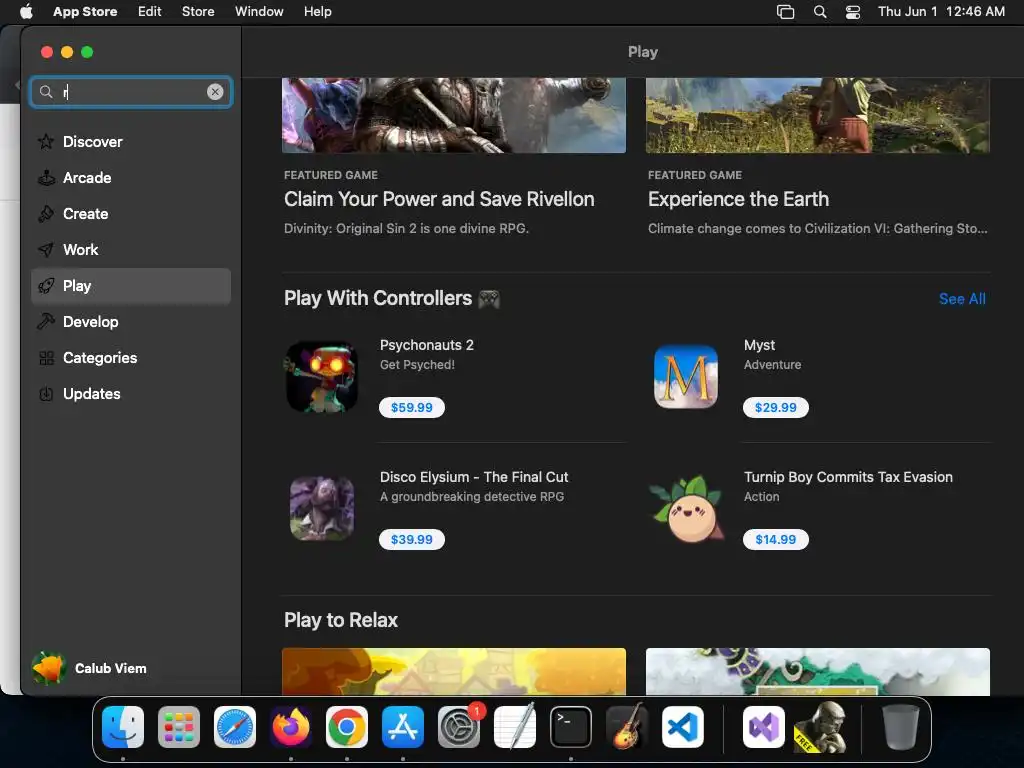
Task: Open Control Center in menu bar
Action: [853, 12]
